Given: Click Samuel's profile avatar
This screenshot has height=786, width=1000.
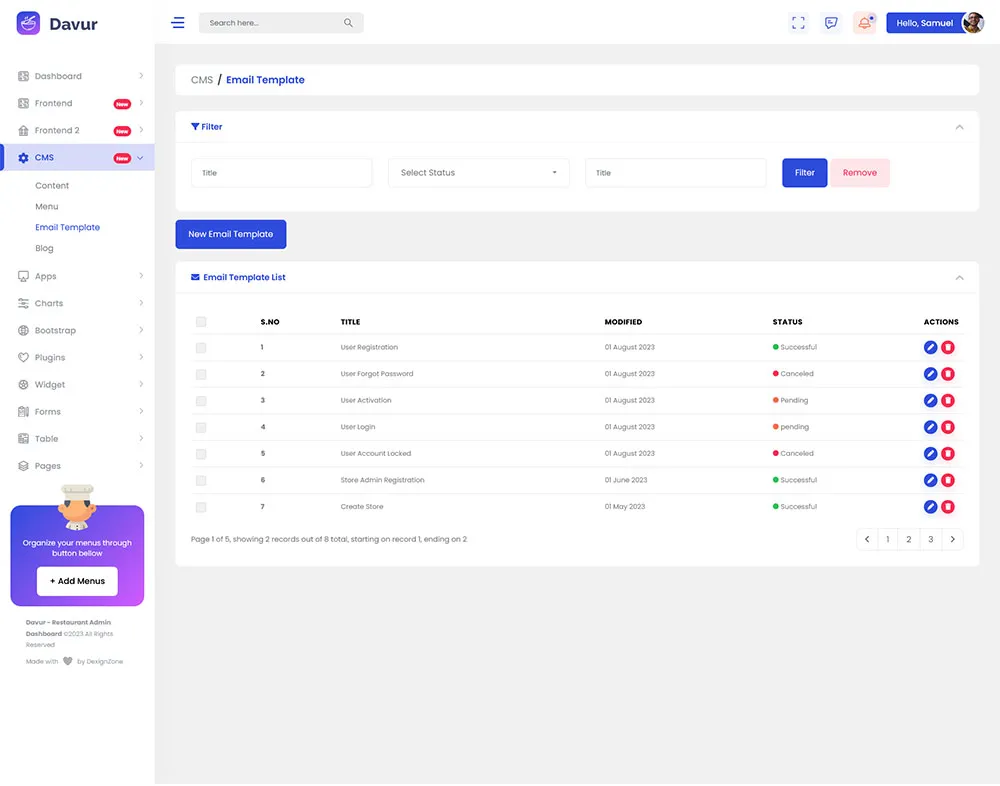Looking at the screenshot, I should pyautogui.click(x=973, y=23).
